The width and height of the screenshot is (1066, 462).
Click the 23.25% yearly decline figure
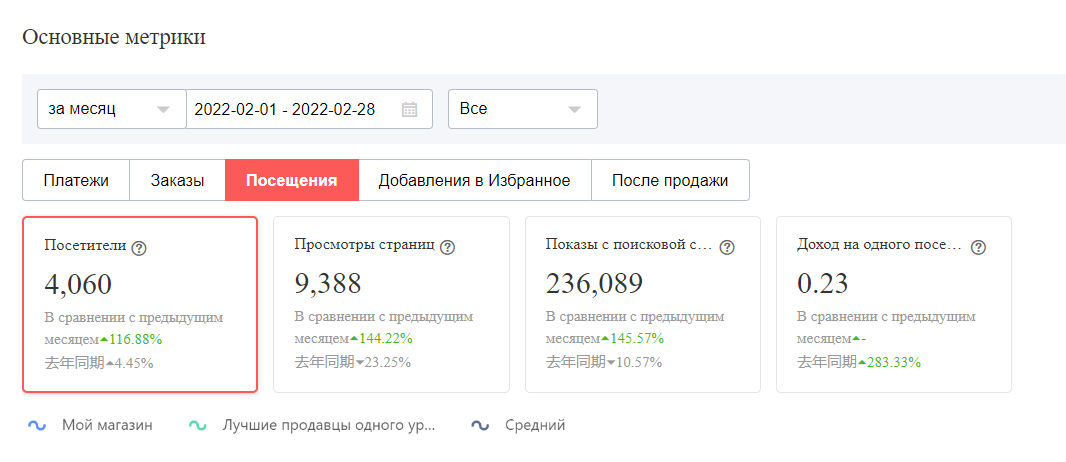click(x=388, y=363)
